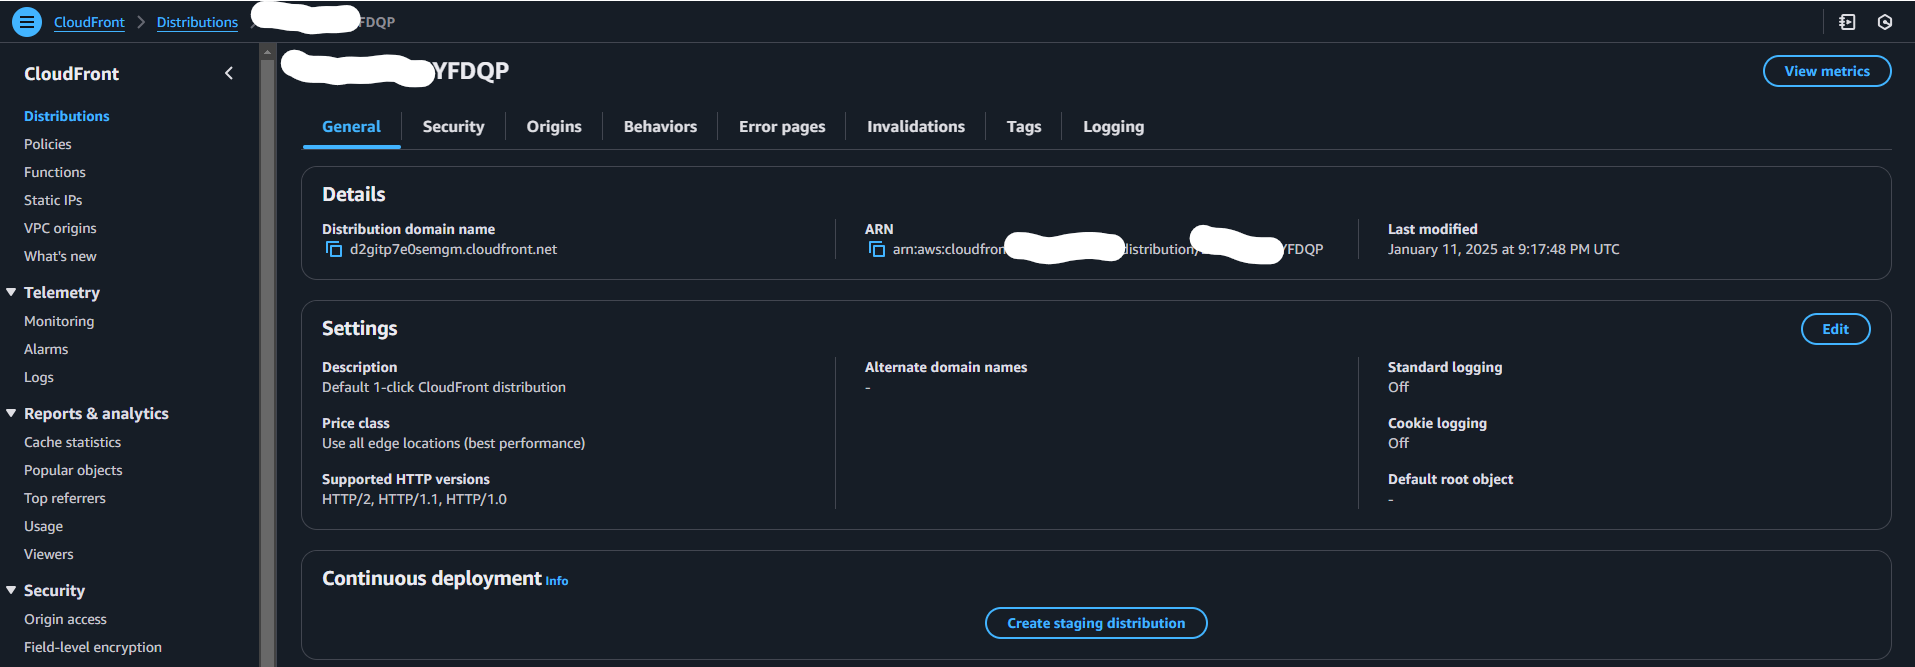
Task: Open Popular objects report
Action: (73, 470)
